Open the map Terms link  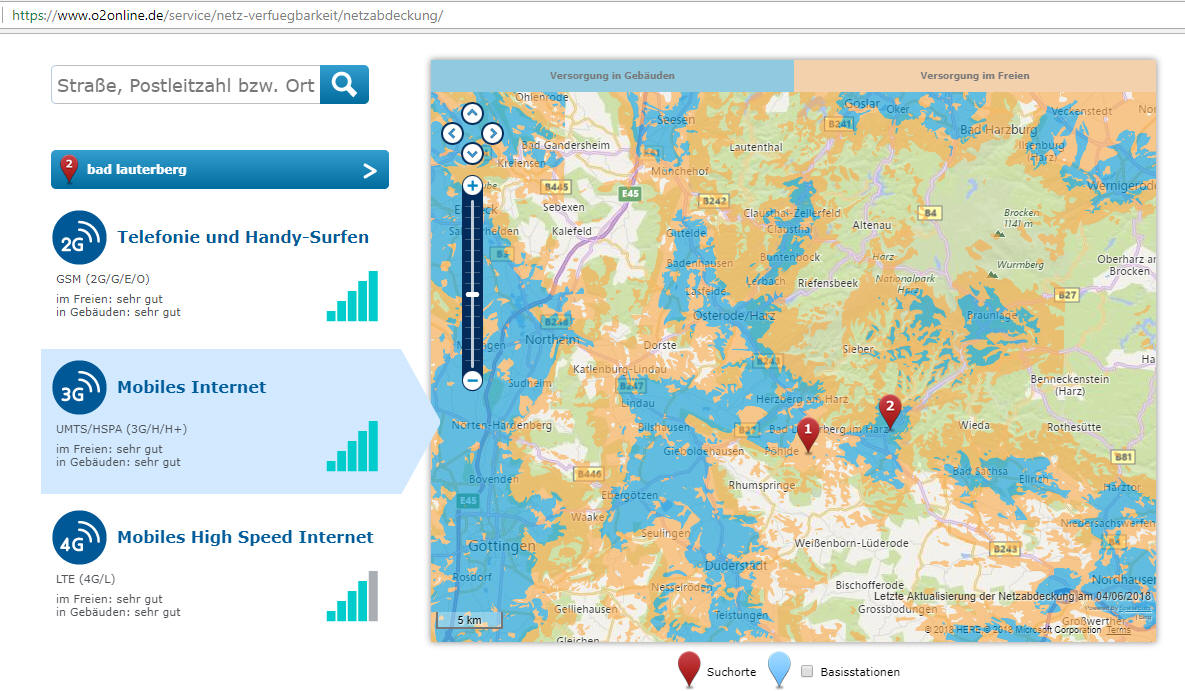[x=1119, y=629]
